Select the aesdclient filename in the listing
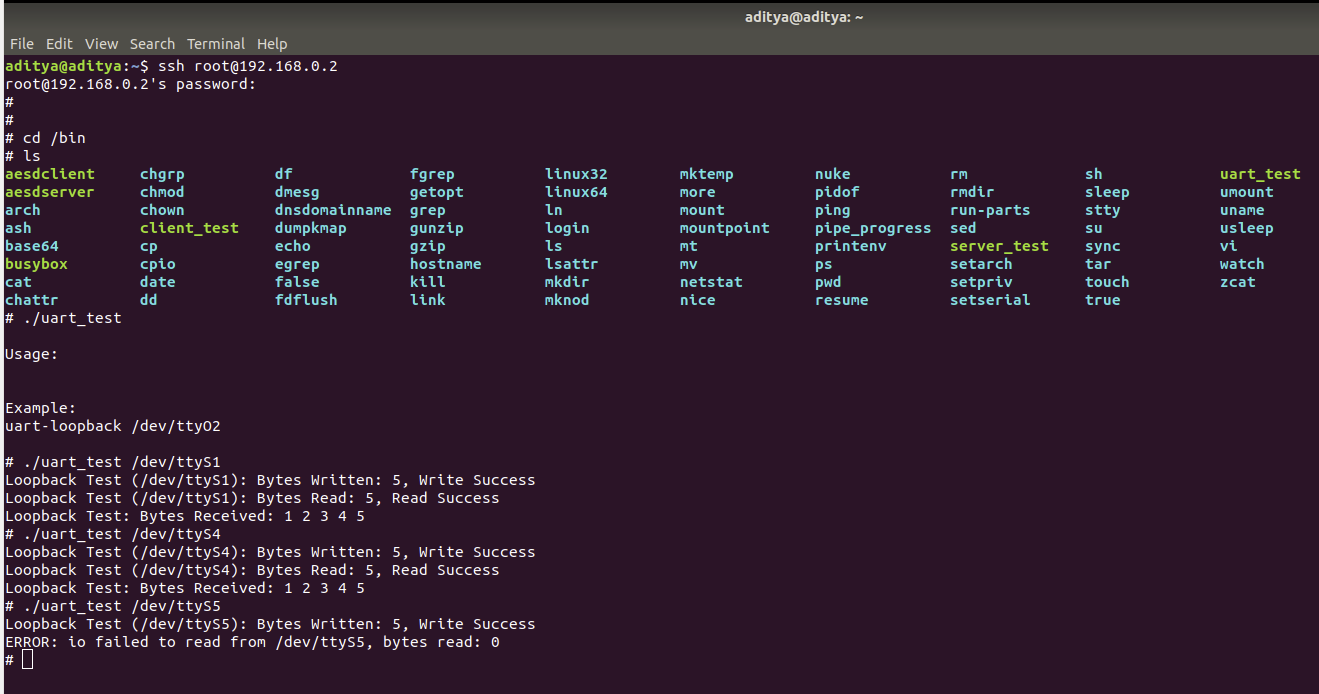 [x=49, y=173]
